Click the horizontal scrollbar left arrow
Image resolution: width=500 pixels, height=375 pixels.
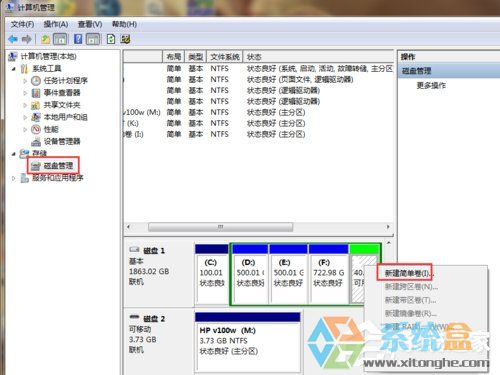(x=129, y=227)
